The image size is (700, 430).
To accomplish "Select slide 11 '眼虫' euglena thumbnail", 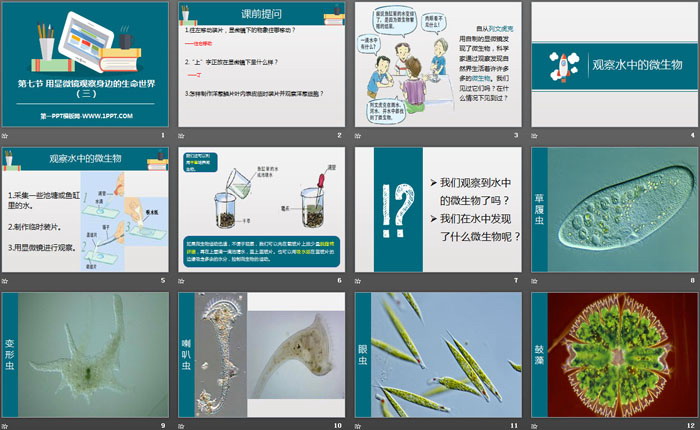I will point(438,355).
